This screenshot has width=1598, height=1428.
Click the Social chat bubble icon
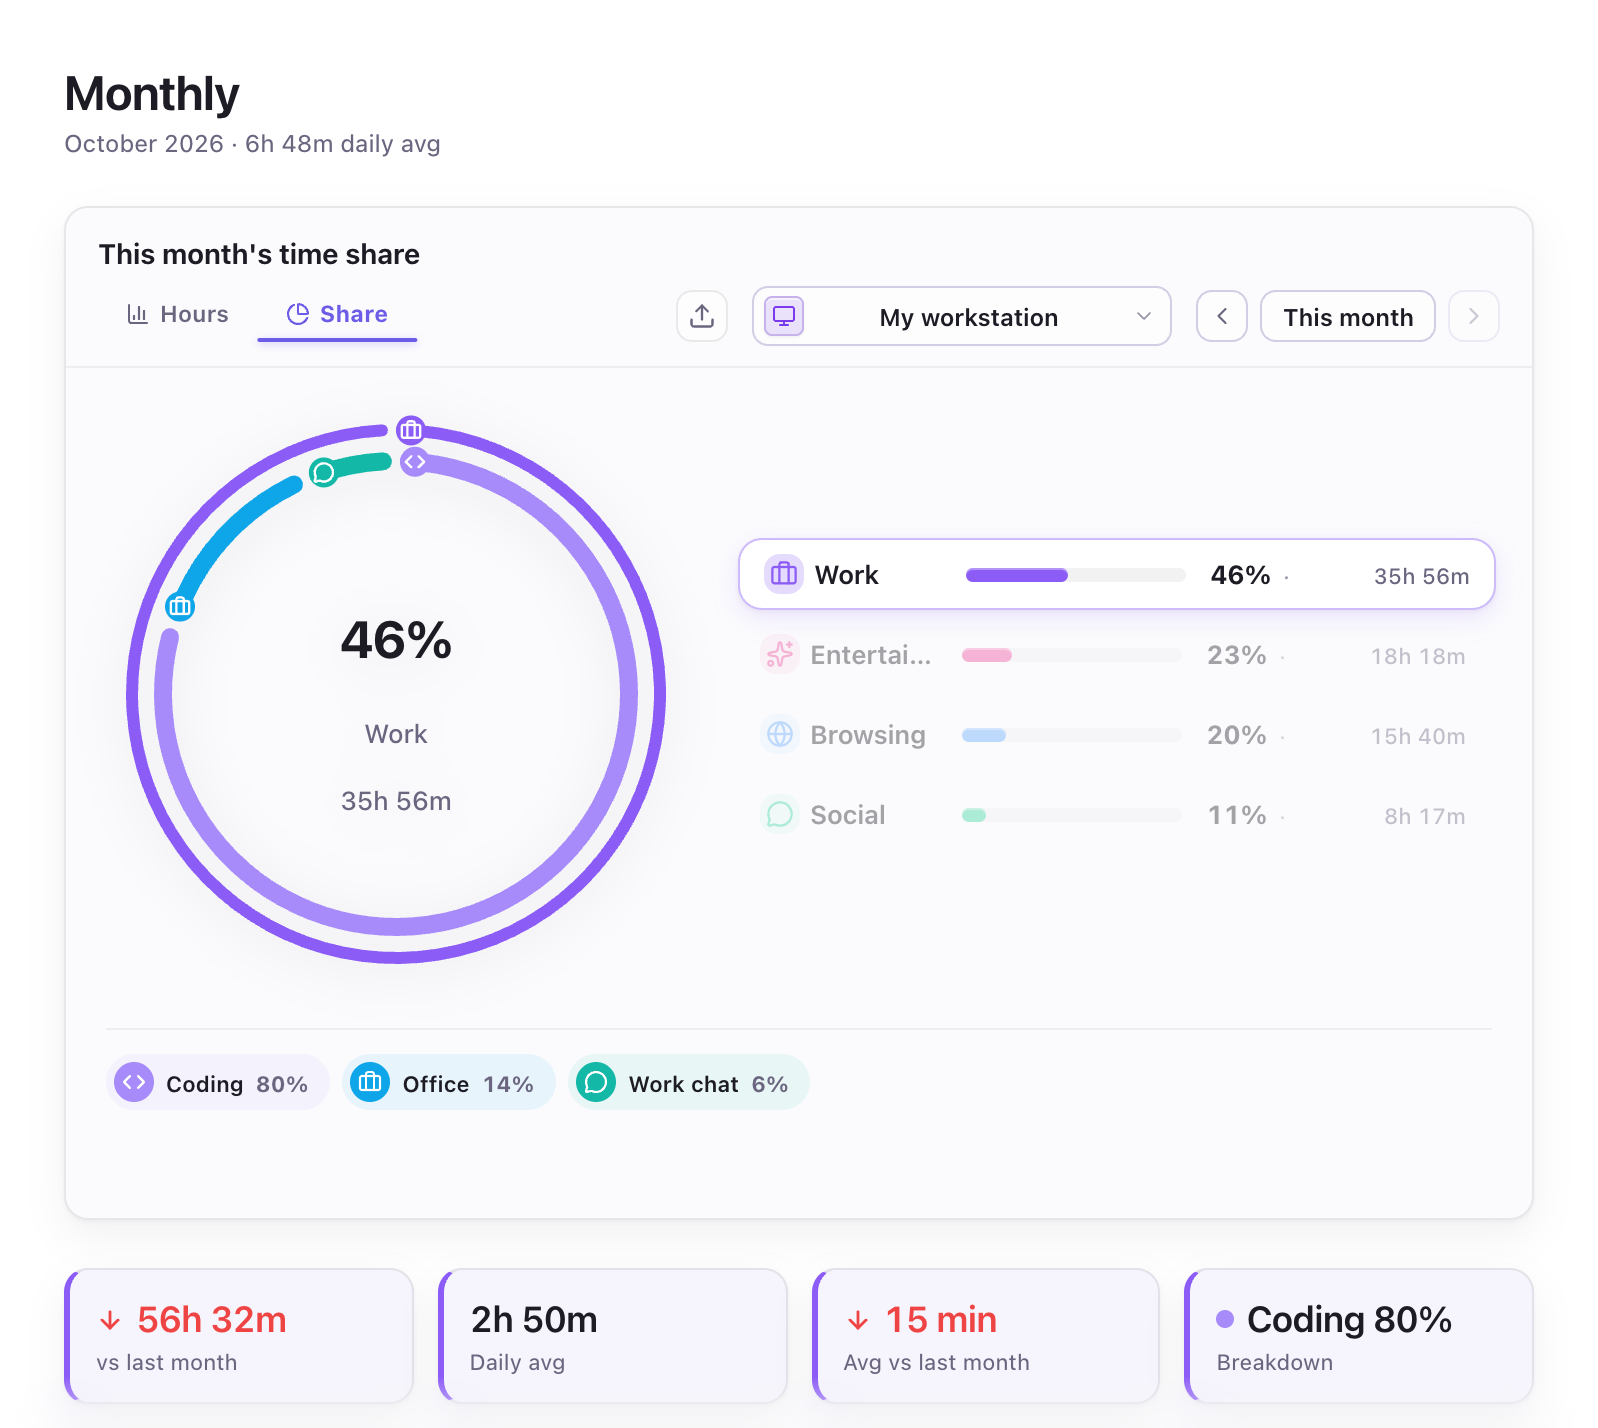pyautogui.click(x=780, y=814)
